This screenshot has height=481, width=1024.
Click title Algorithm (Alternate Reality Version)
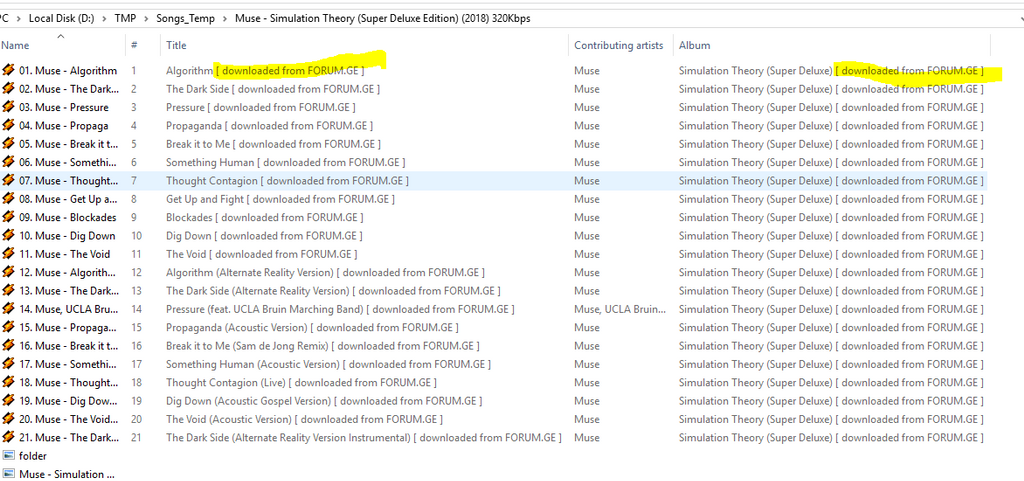point(325,272)
